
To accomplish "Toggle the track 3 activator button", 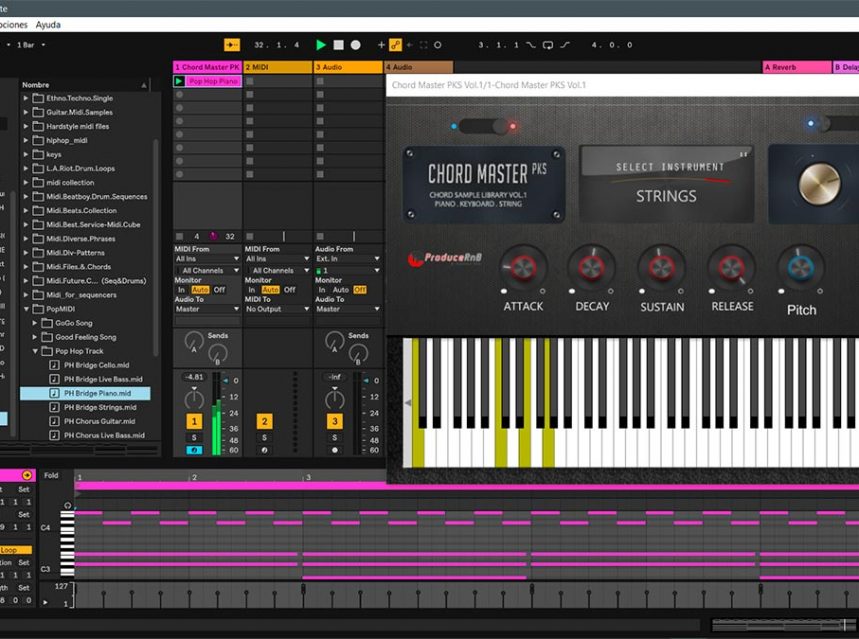I will [335, 421].
